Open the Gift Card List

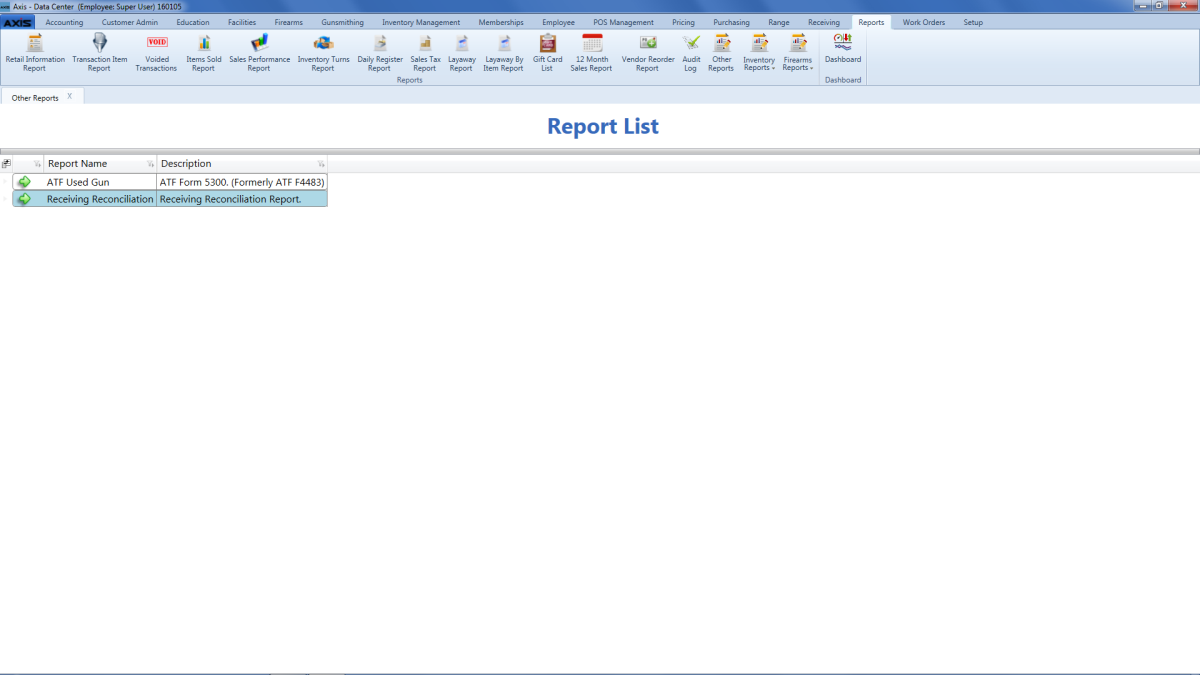(x=547, y=52)
